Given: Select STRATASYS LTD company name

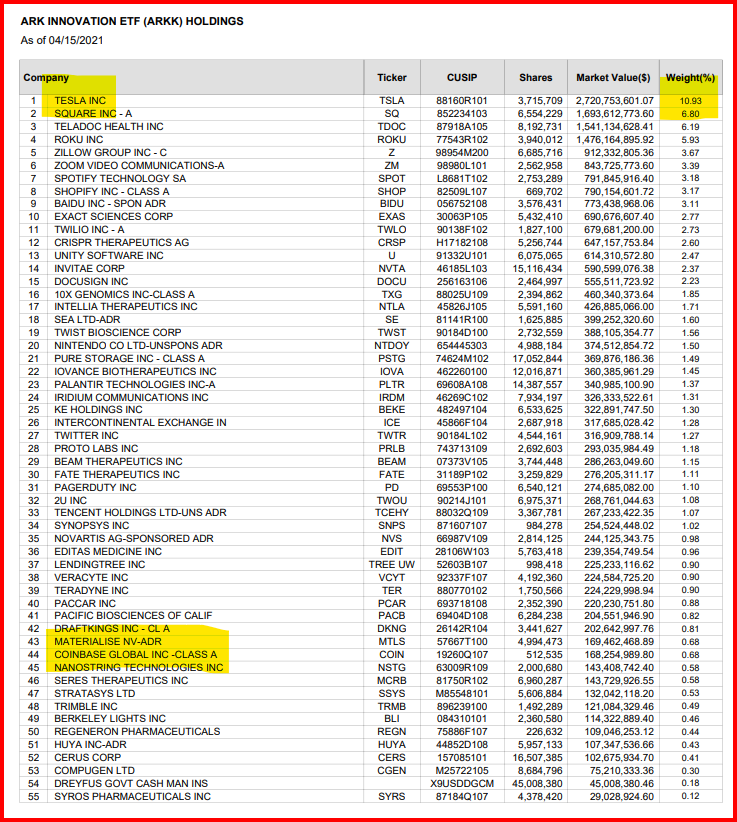Looking at the screenshot, I should (x=95, y=694).
